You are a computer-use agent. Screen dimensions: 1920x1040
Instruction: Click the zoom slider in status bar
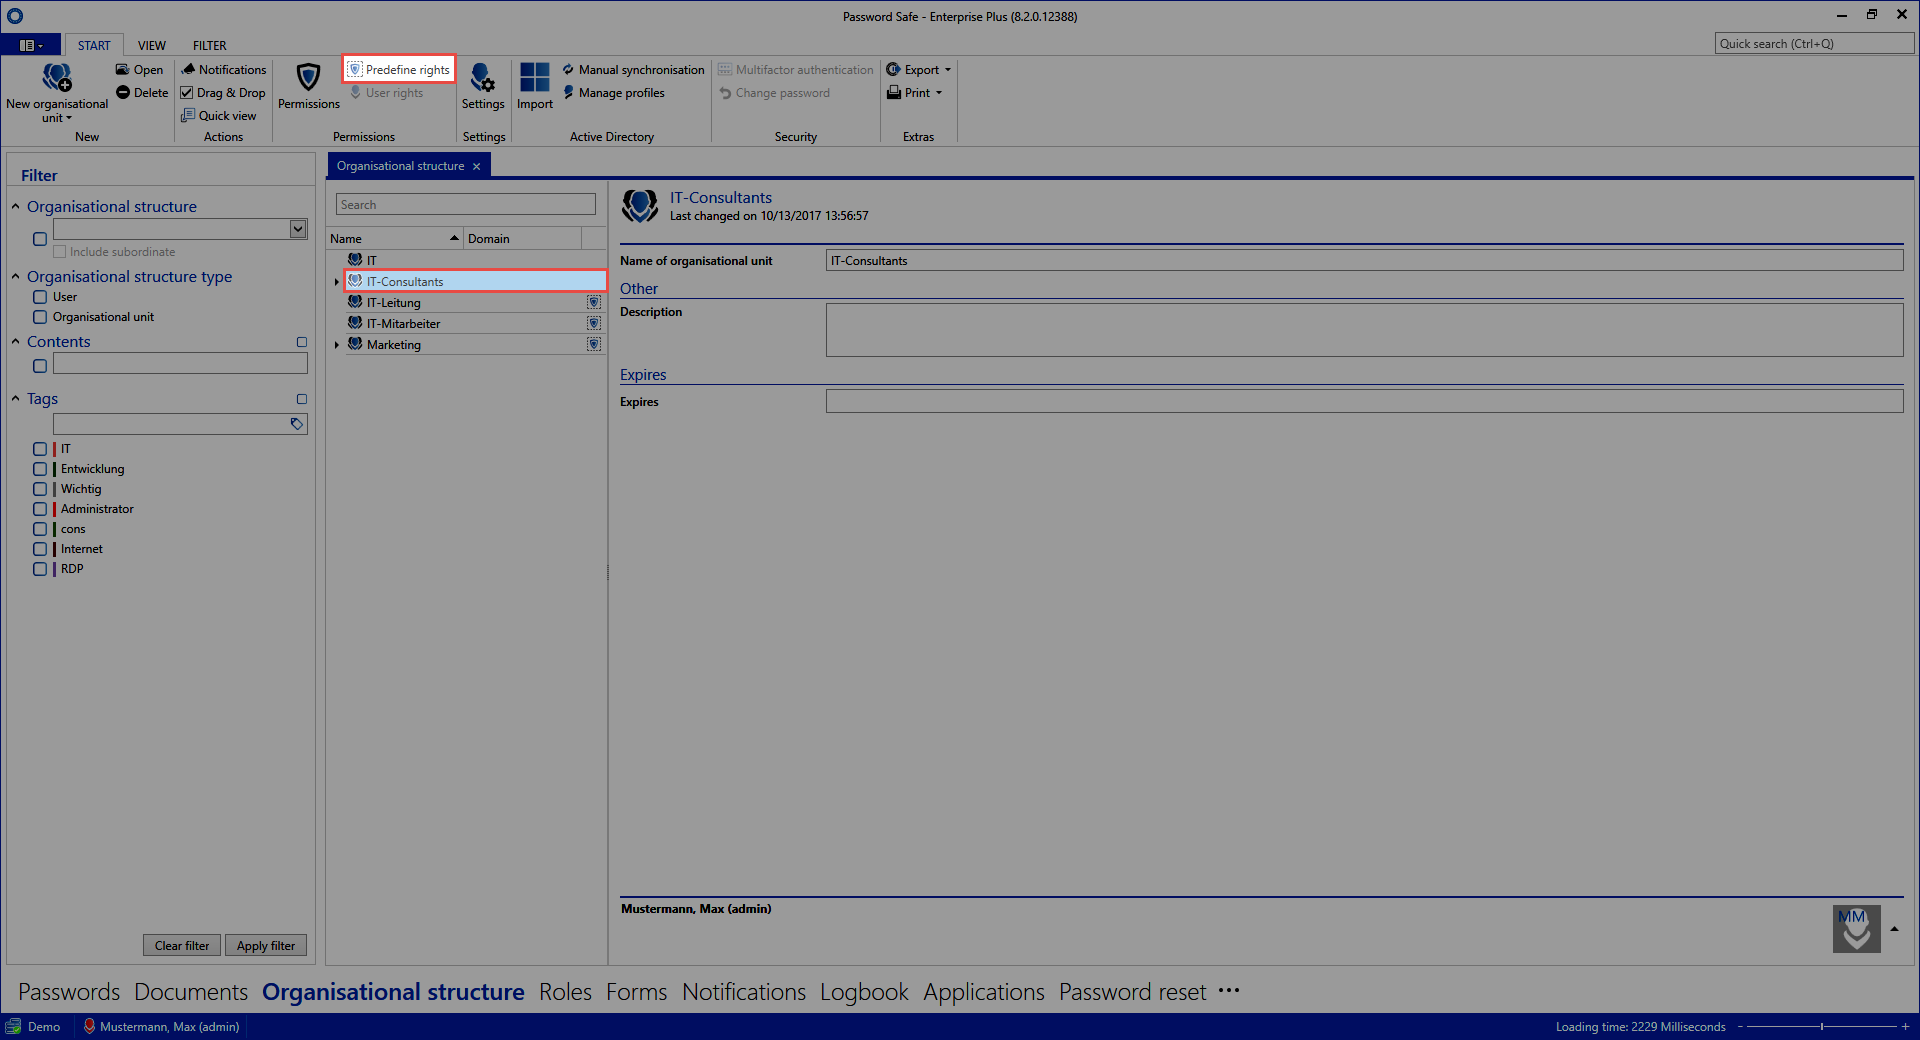(1822, 1027)
